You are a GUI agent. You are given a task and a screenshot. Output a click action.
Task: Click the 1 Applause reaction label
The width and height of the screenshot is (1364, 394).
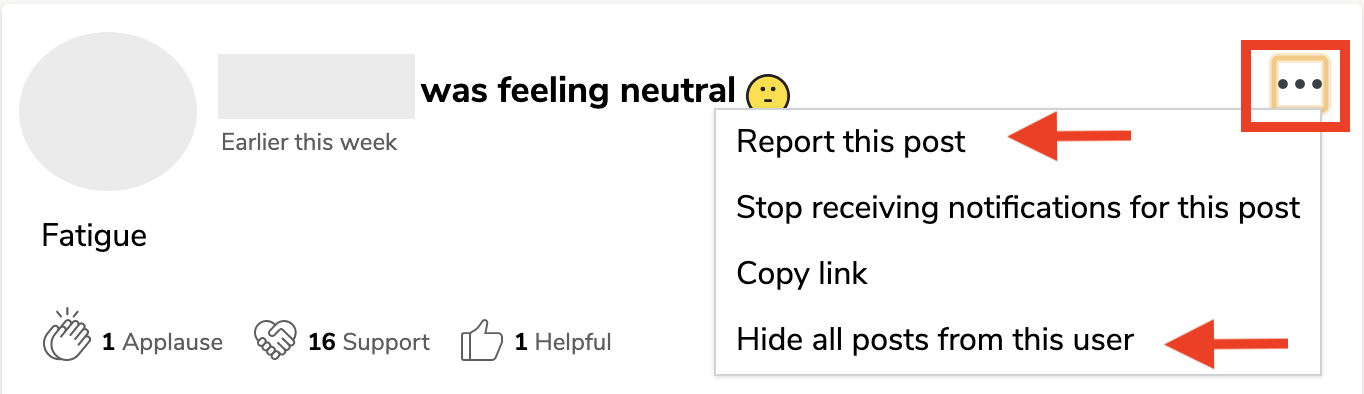point(162,342)
